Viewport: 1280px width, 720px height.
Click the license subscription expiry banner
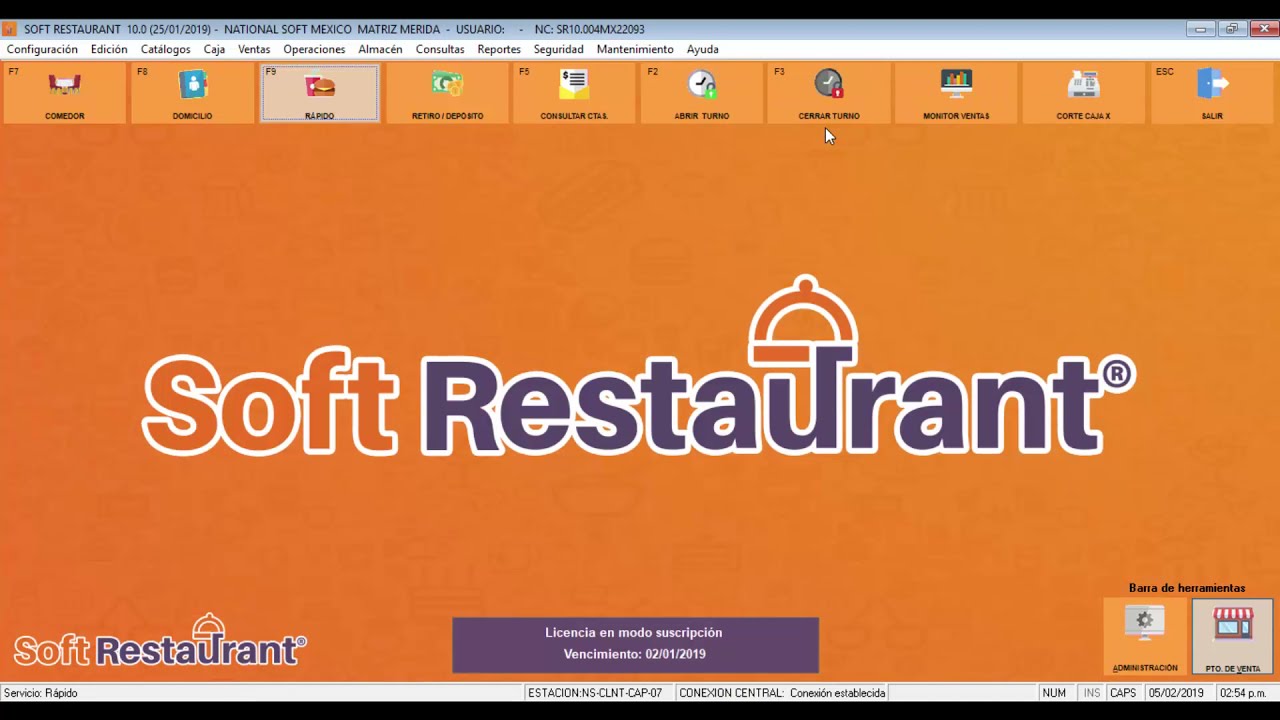point(635,645)
